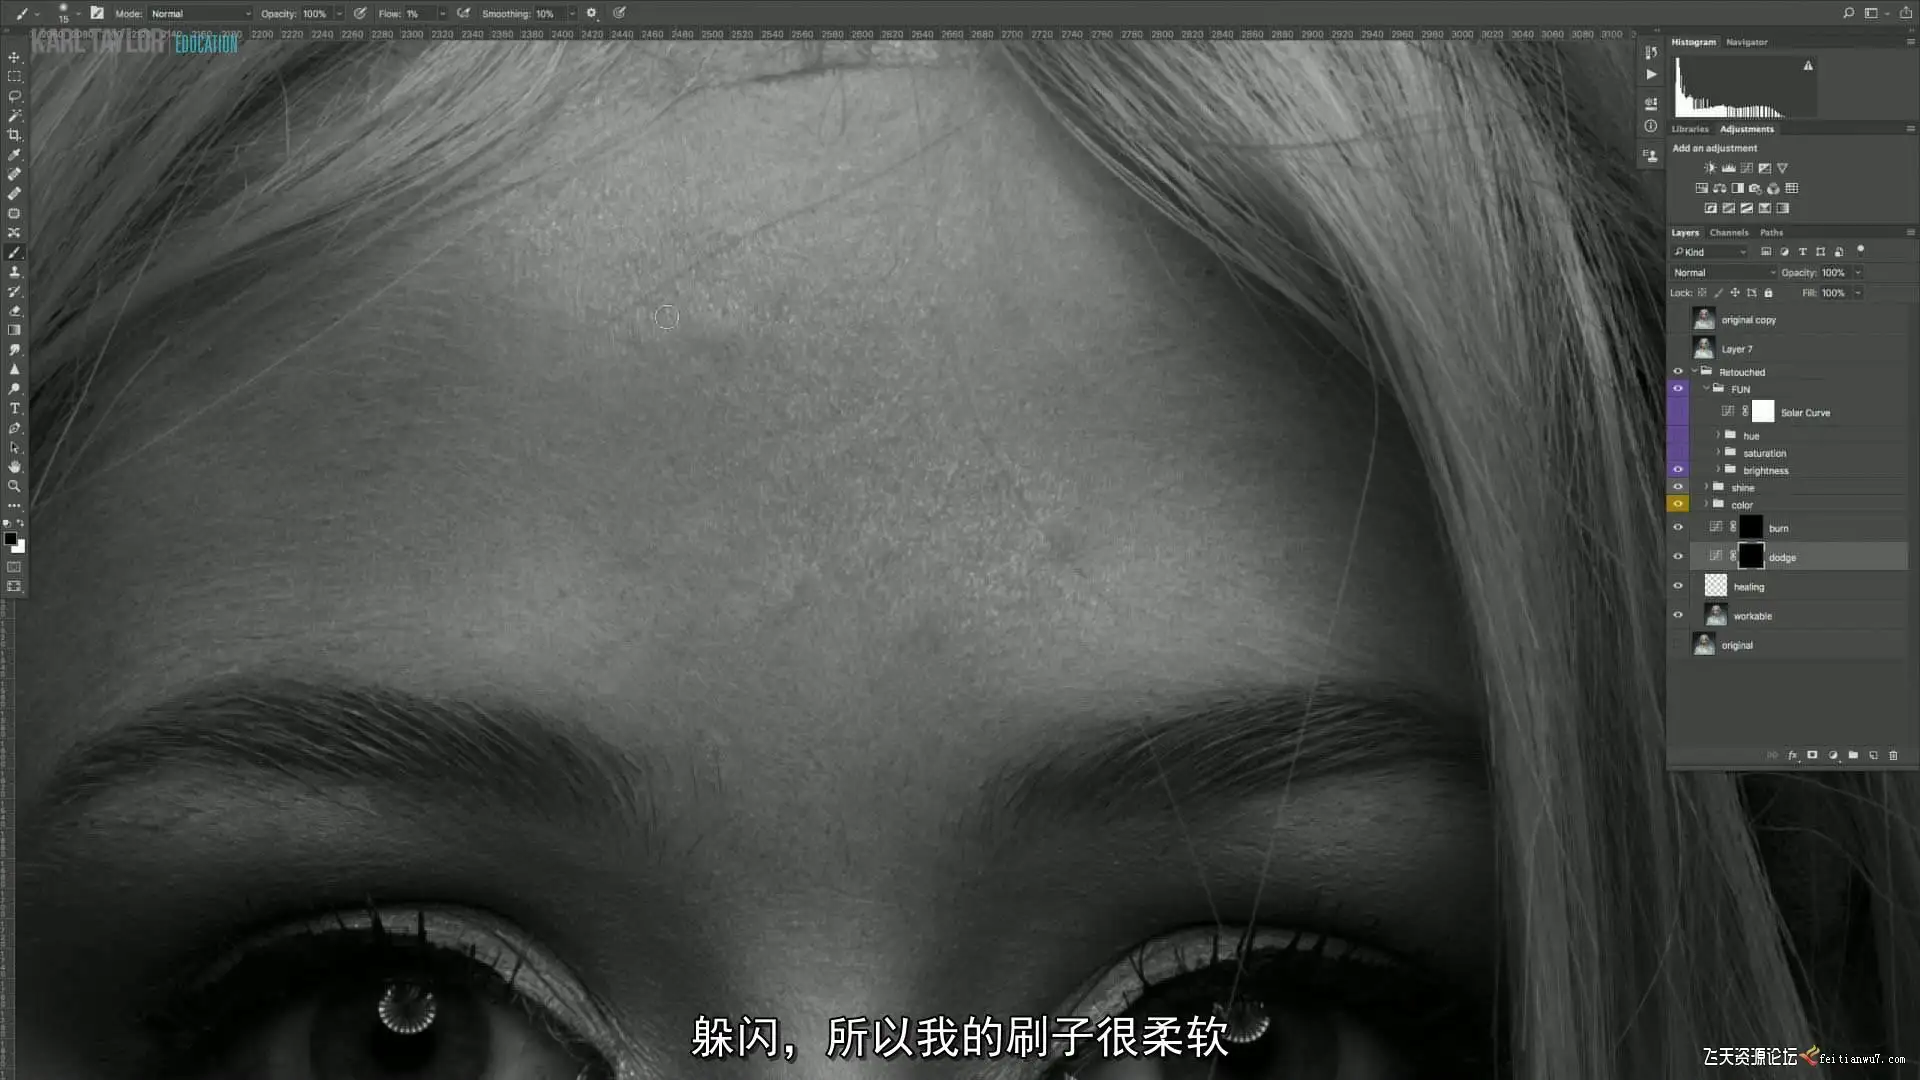Click the foreground color swatch
The width and height of the screenshot is (1920, 1080).
click(x=10, y=539)
